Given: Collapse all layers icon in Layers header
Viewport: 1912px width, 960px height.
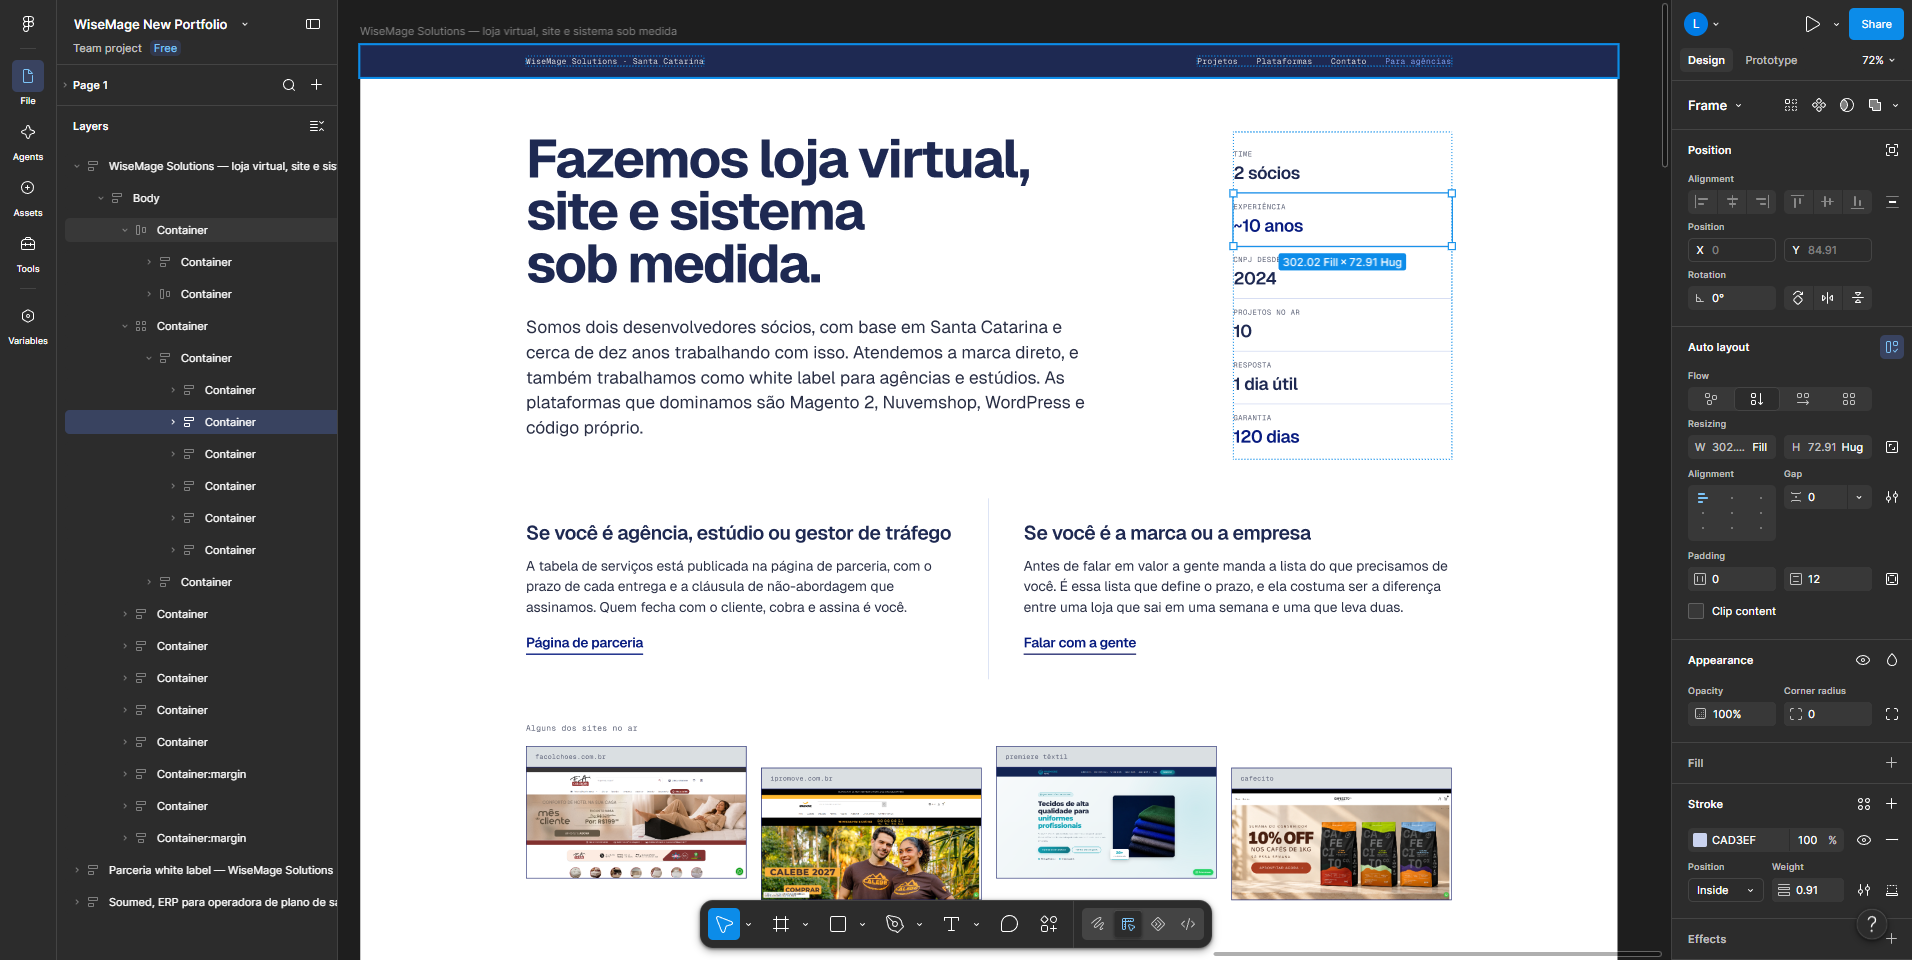Looking at the screenshot, I should click(316, 126).
